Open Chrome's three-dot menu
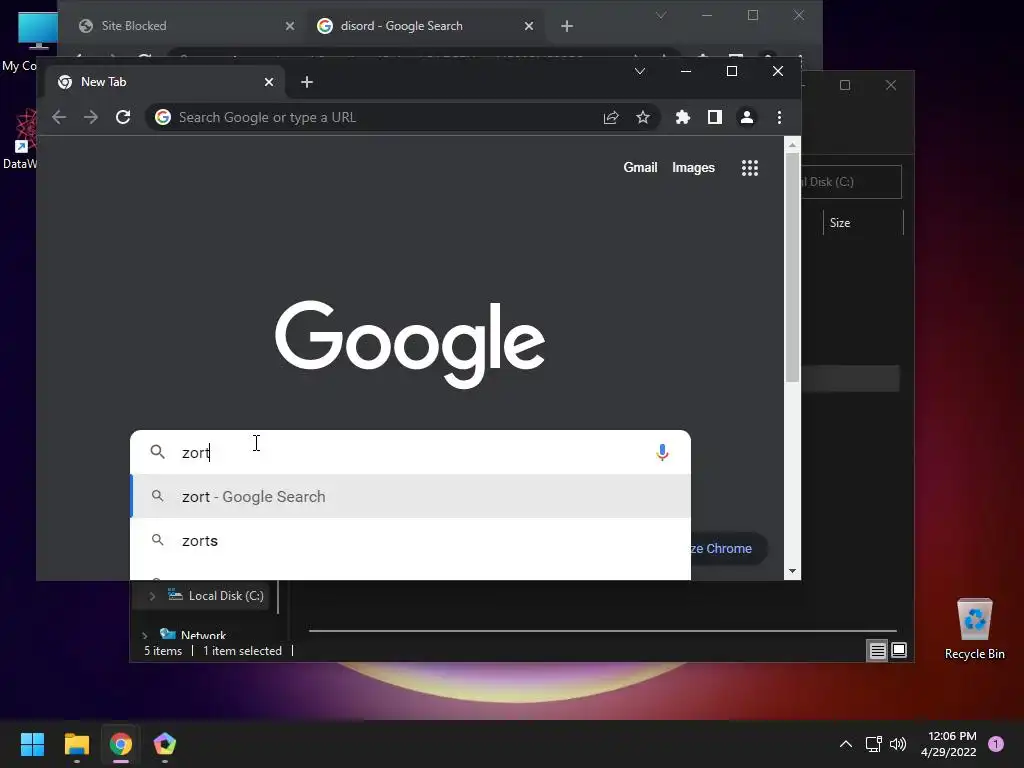The width and height of the screenshot is (1024, 768). click(x=778, y=117)
